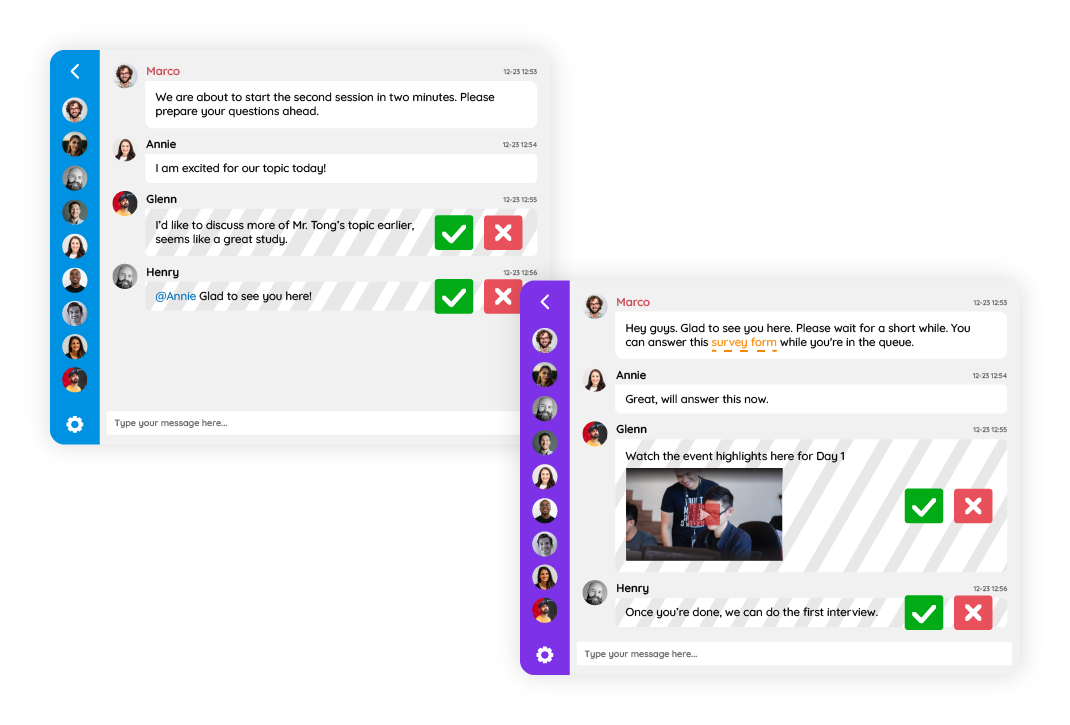Focus message input in blue chat window
The height and width of the screenshot is (725, 1070).
(x=314, y=423)
